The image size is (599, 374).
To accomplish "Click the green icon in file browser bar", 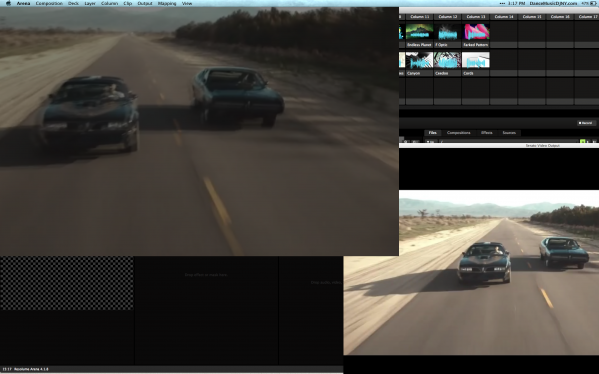I will point(583,141).
